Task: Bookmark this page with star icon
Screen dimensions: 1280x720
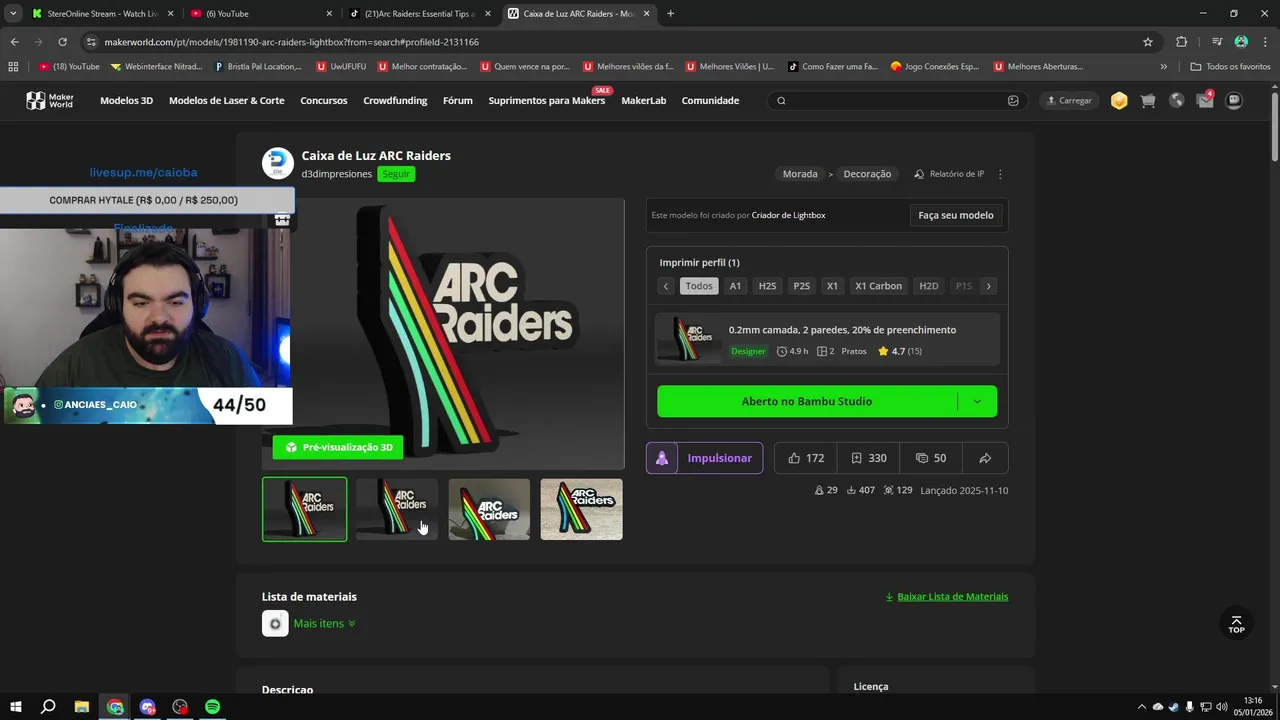Action: click(1148, 42)
